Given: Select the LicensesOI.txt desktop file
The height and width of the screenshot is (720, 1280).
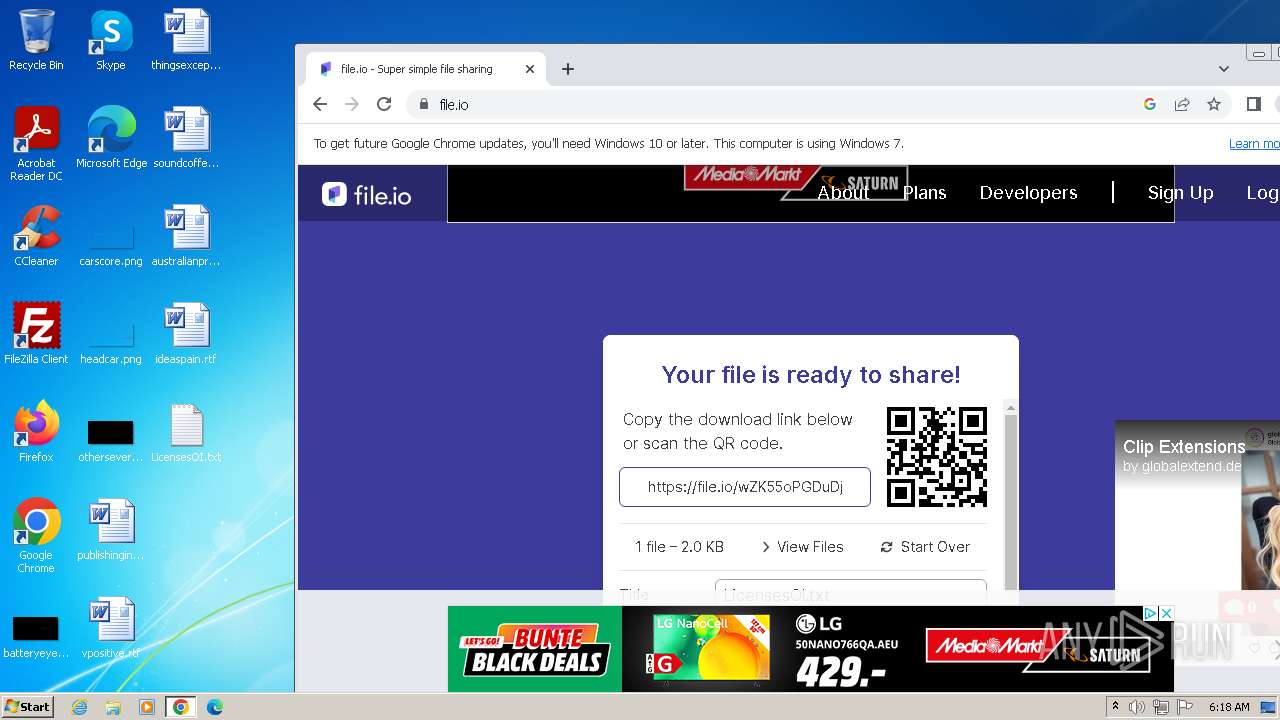Looking at the screenshot, I should [186, 432].
